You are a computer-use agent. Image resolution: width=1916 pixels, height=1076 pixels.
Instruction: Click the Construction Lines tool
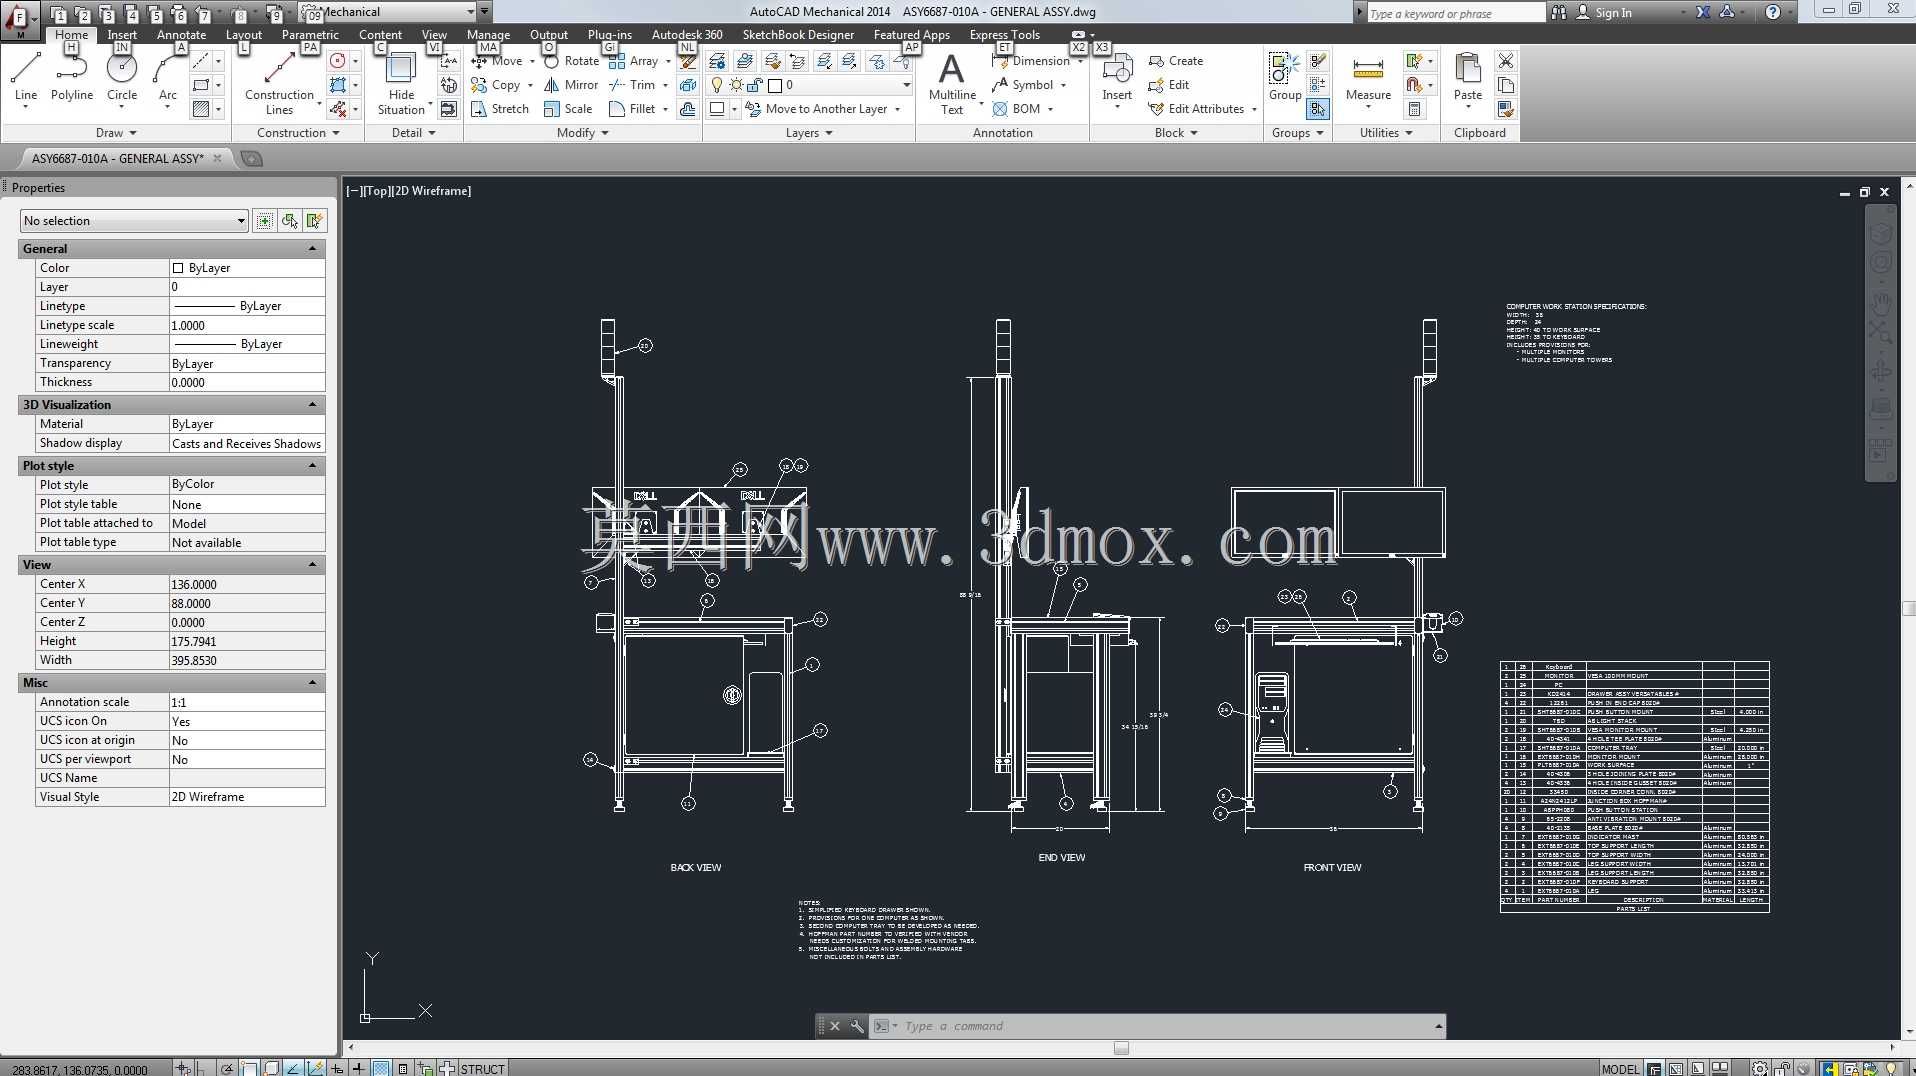click(279, 84)
